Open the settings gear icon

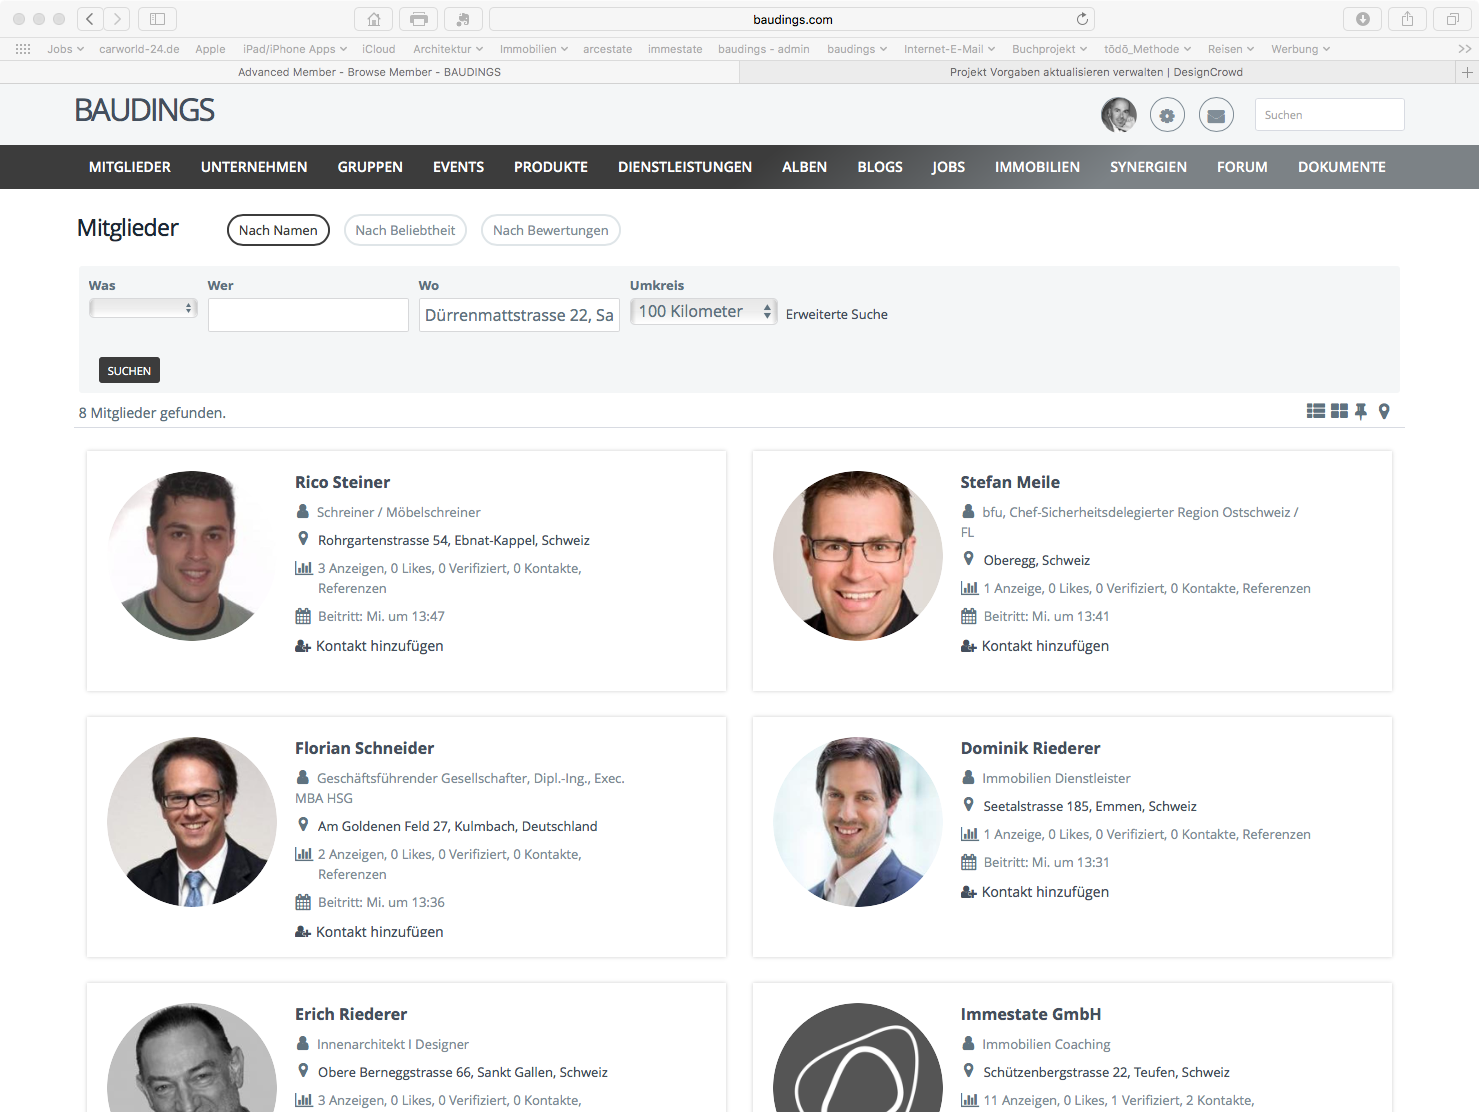point(1167,115)
